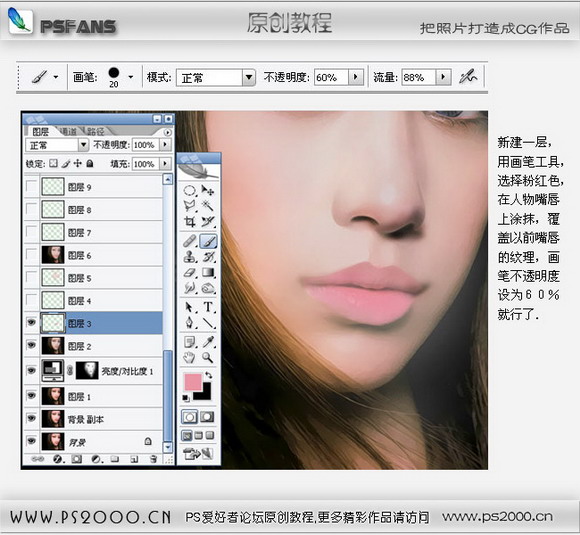The image size is (580, 535).
Task: Select the Path Selection arrow tool
Action: (190, 307)
